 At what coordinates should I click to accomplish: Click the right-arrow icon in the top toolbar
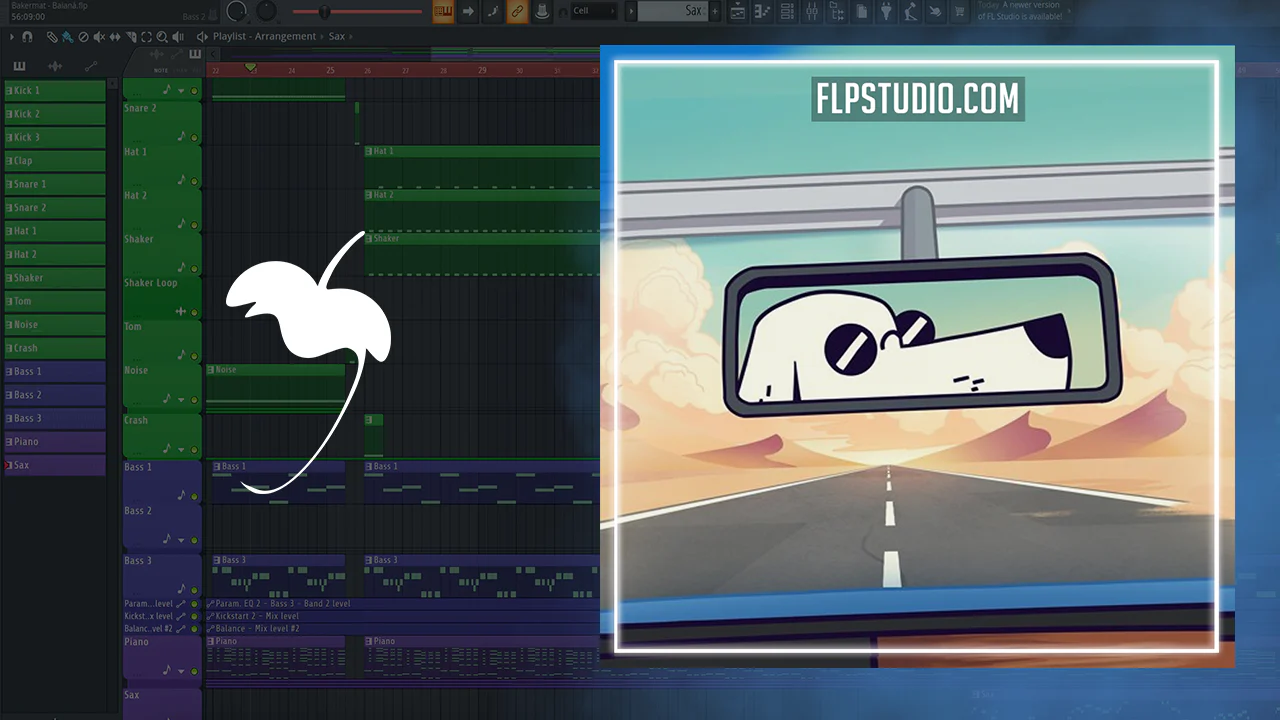[467, 12]
